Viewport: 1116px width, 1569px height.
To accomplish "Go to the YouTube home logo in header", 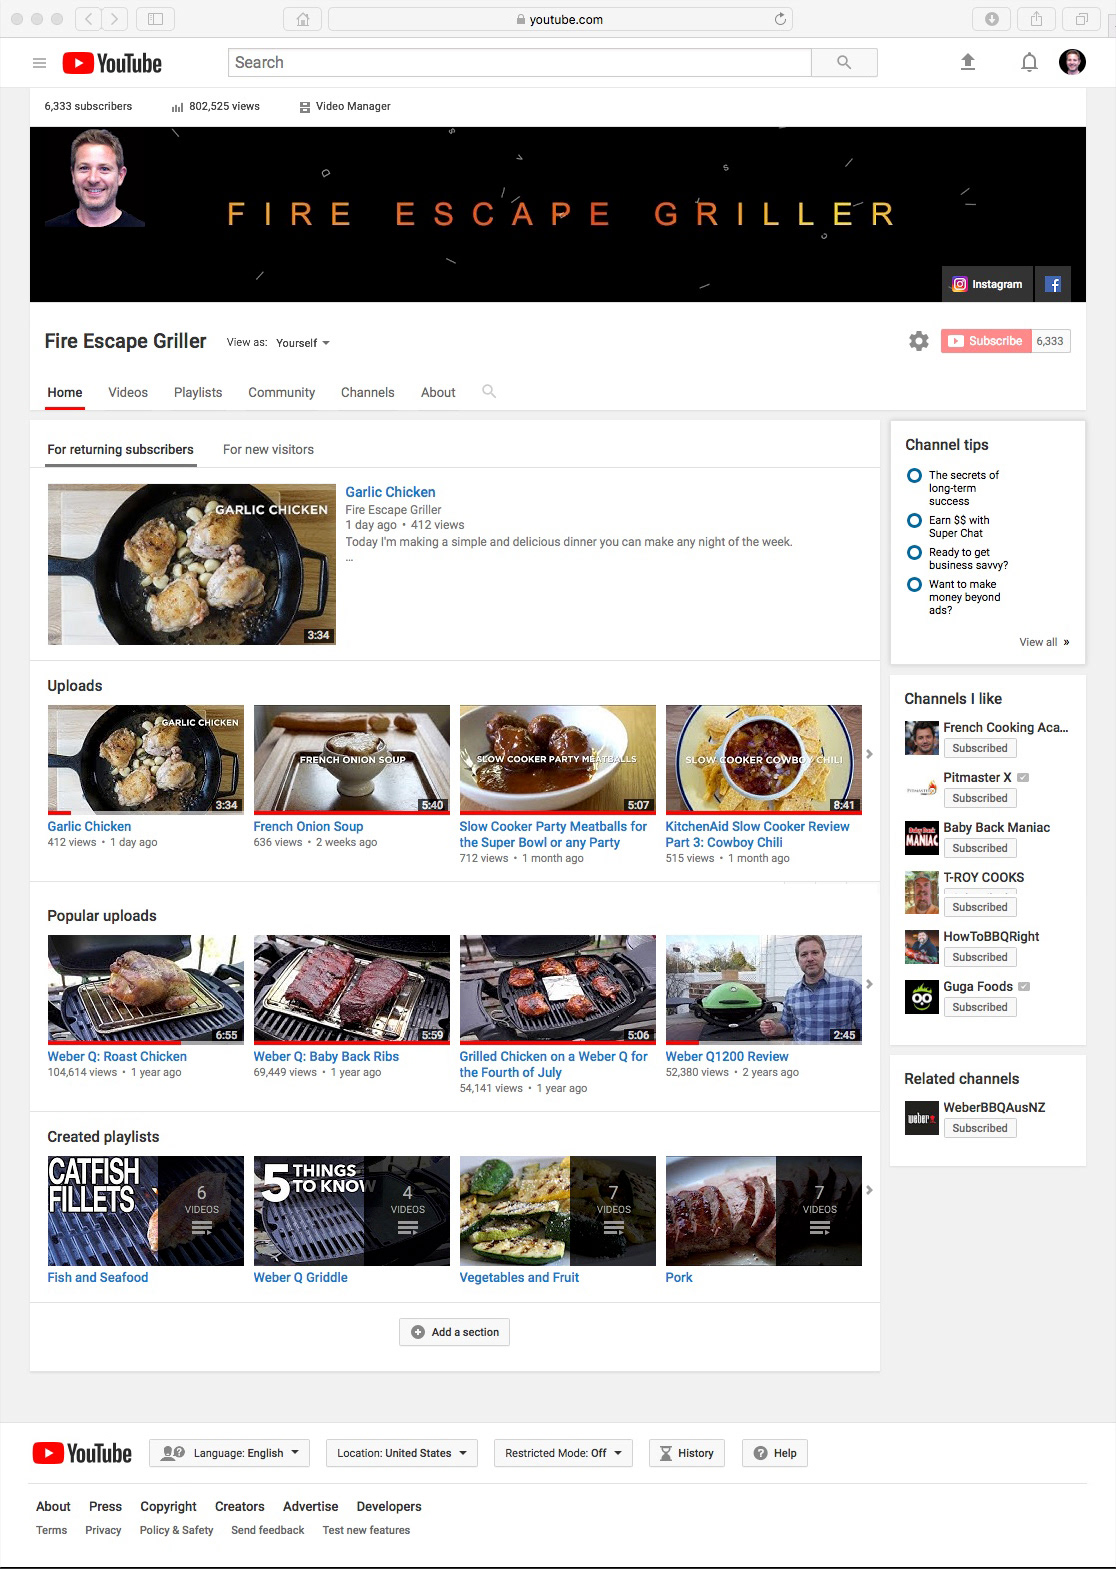I will tap(112, 63).
